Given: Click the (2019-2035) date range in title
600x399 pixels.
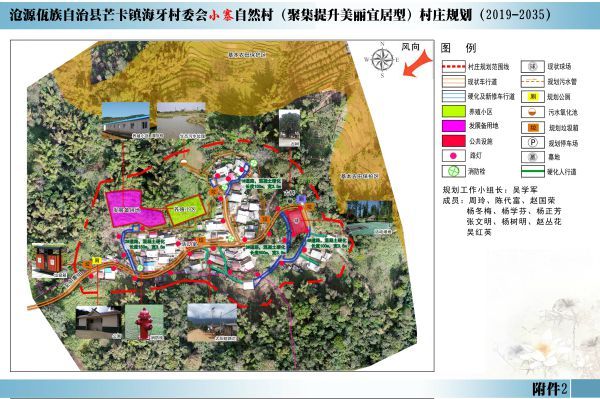Looking at the screenshot, I should [x=515, y=15].
